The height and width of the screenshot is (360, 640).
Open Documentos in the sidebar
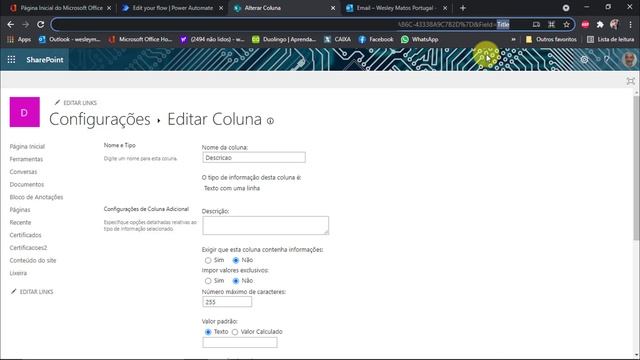(x=27, y=184)
